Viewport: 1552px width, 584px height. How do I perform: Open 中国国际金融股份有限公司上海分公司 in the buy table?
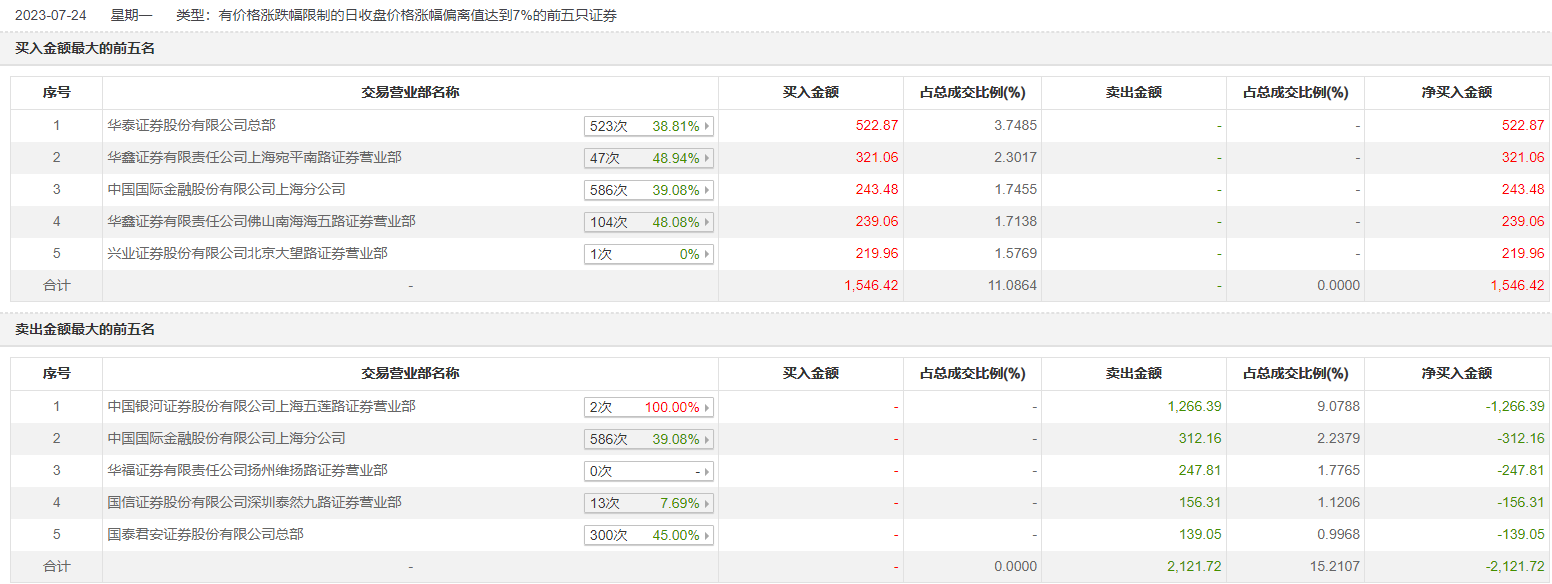[x=227, y=189]
